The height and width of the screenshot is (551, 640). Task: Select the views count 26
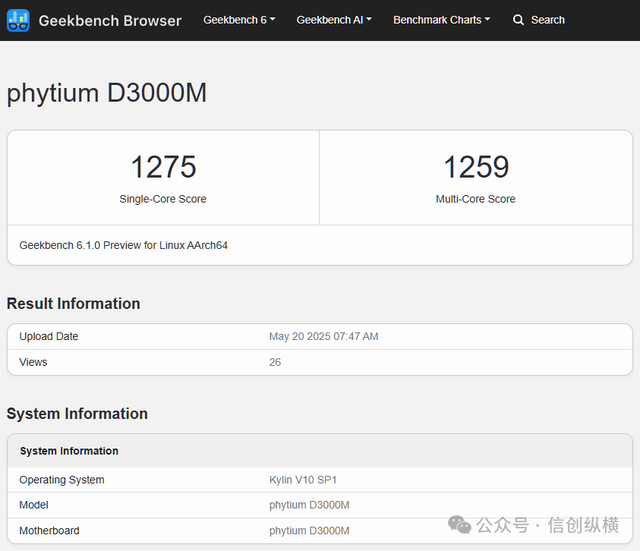click(275, 362)
